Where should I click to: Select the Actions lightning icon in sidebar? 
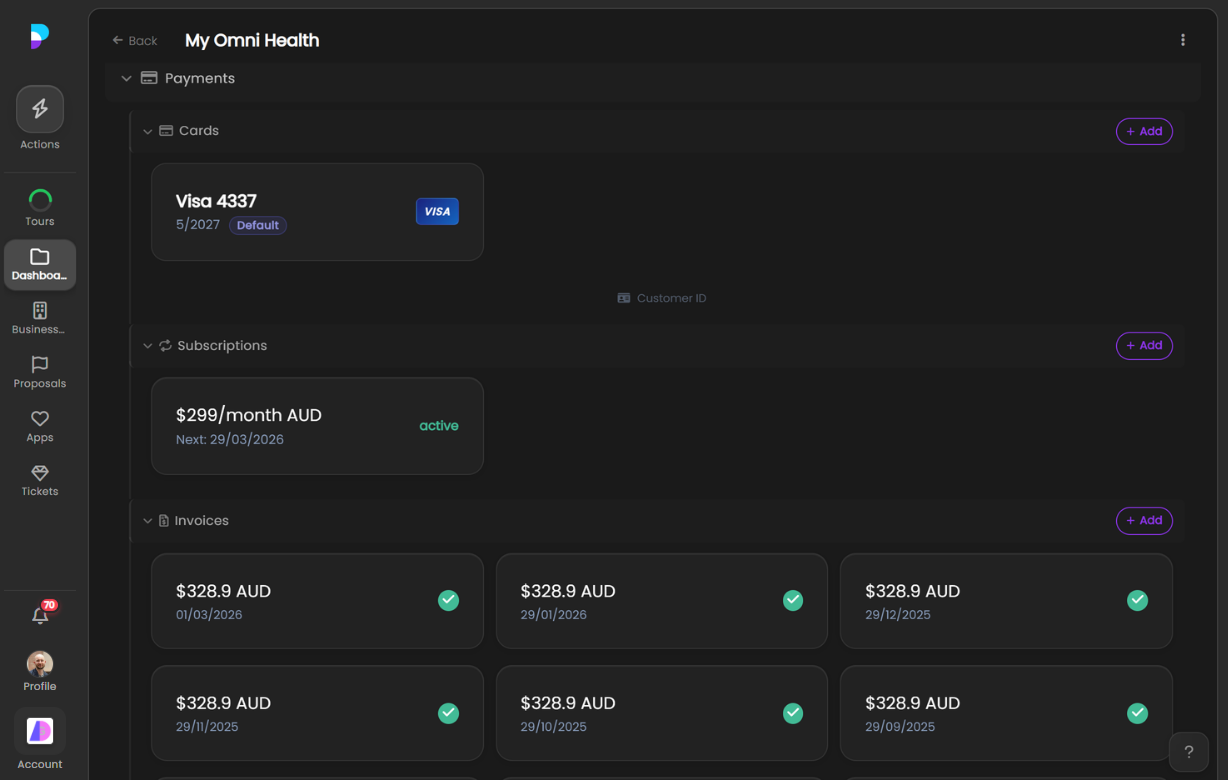39,108
